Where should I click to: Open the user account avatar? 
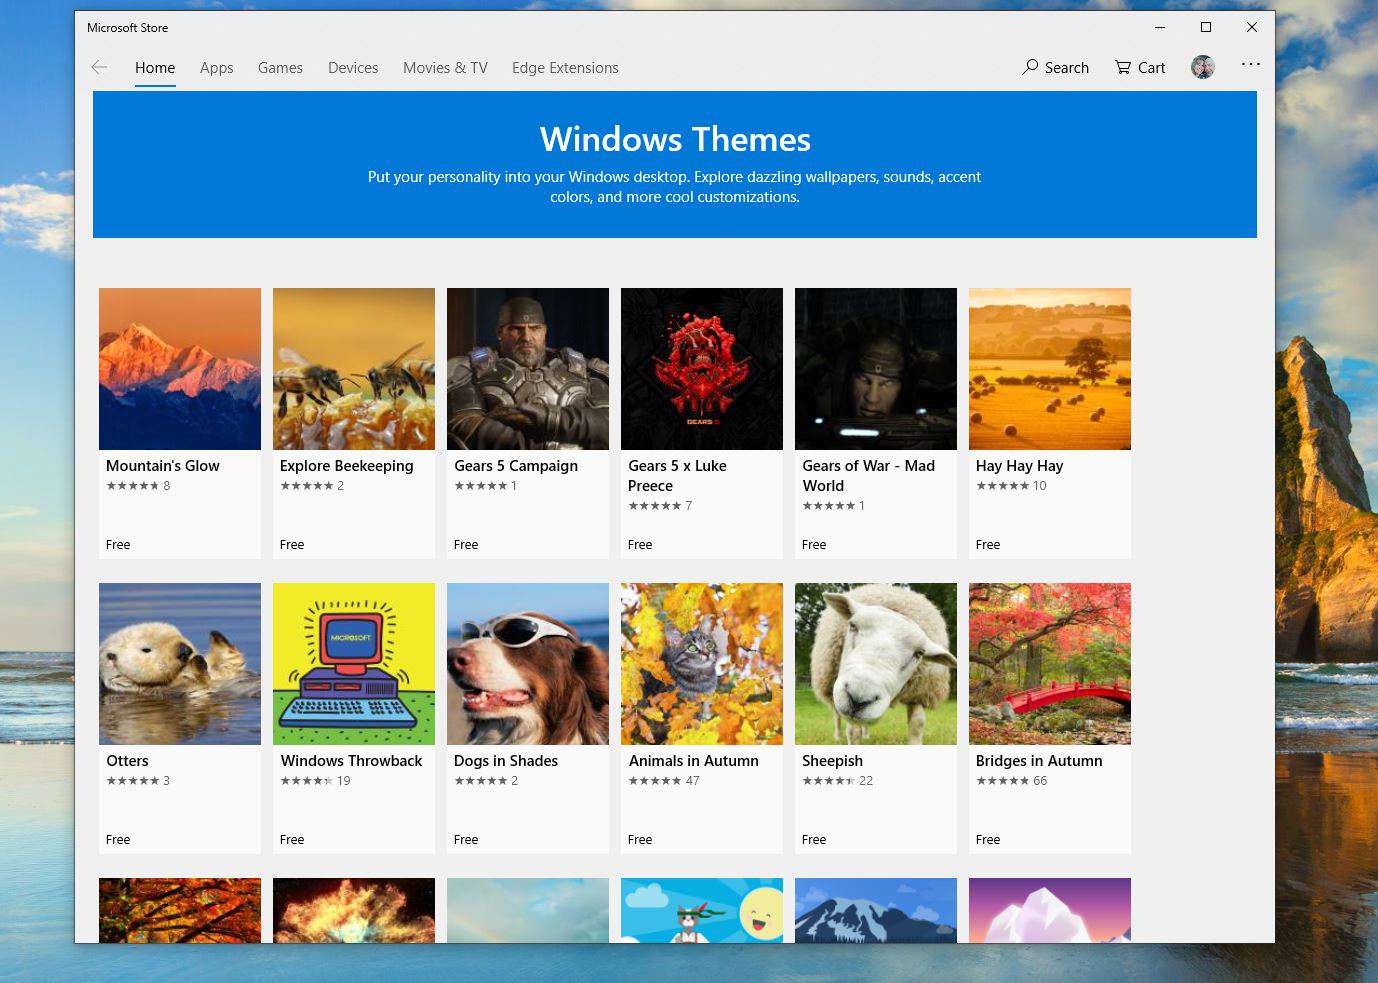[1203, 67]
